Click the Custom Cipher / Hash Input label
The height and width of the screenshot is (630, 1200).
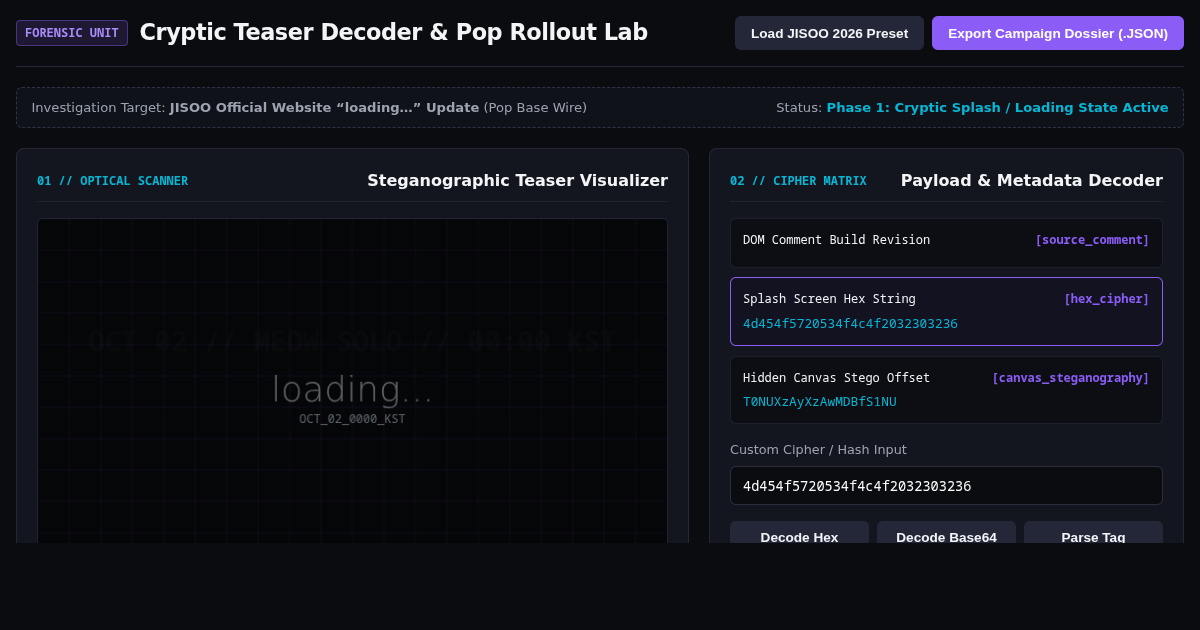(818, 450)
